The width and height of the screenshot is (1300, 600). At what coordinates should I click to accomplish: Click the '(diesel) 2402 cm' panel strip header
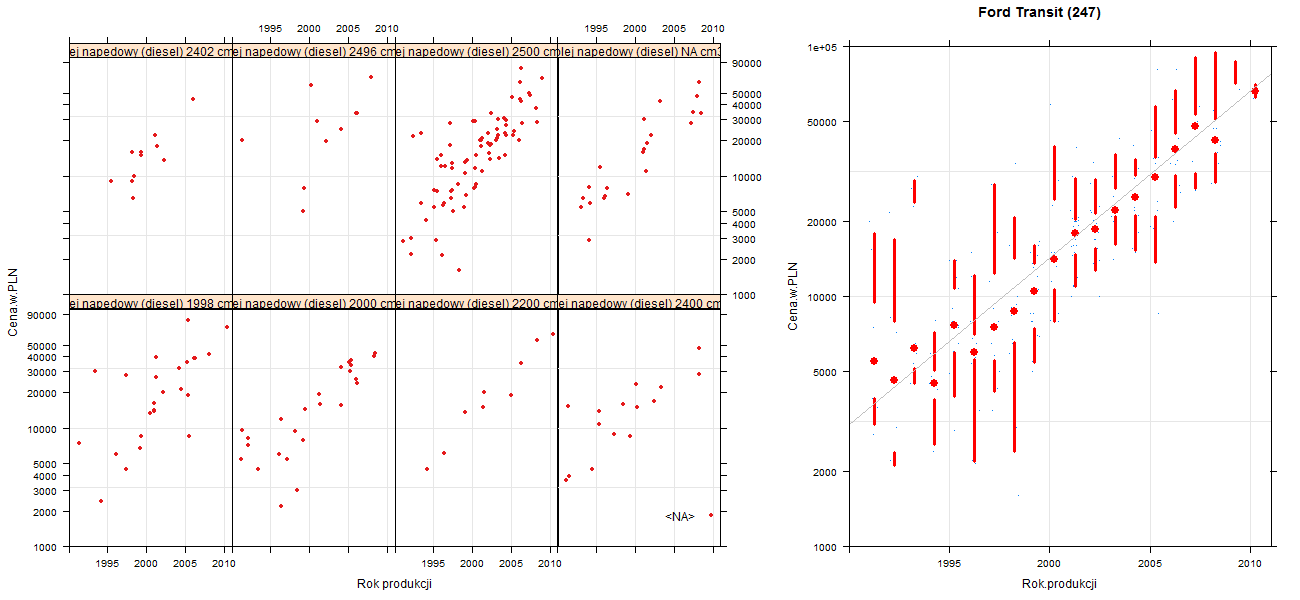point(150,52)
